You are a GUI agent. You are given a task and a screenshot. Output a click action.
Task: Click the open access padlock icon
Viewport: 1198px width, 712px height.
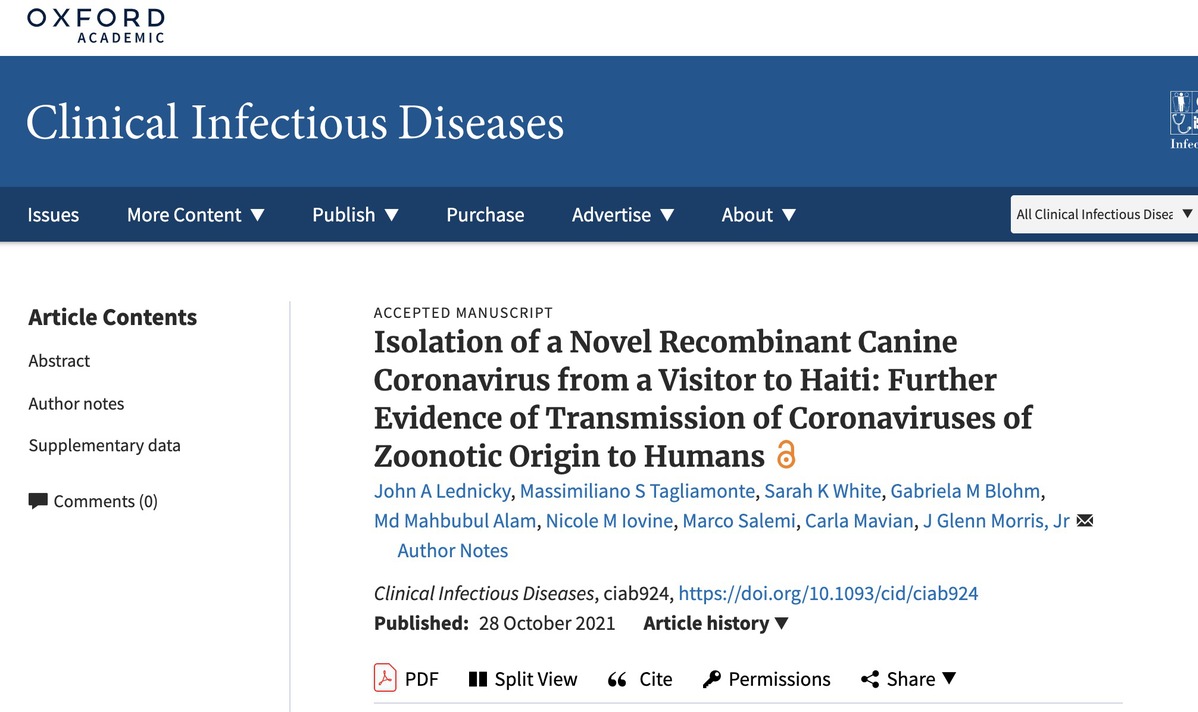point(786,456)
